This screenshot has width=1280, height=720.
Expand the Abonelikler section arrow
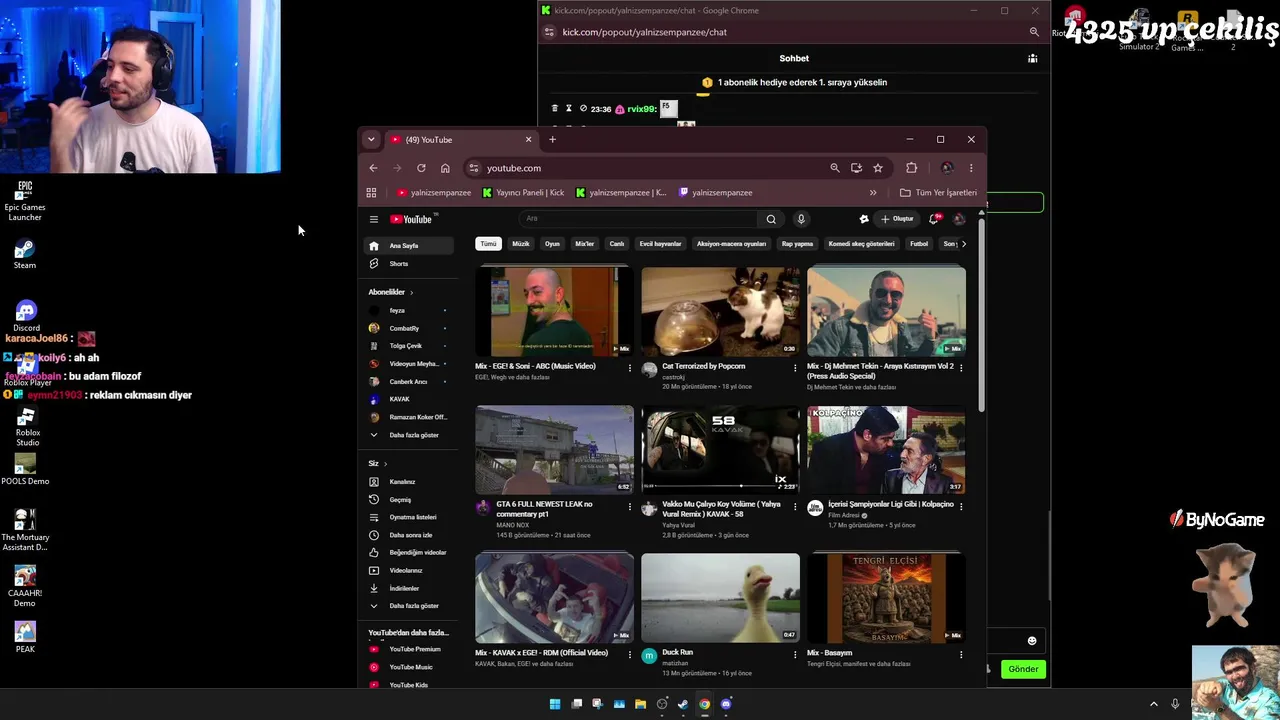411,292
